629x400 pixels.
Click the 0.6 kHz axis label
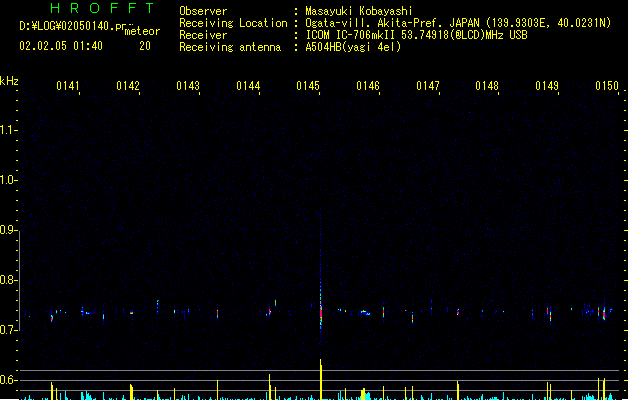(x=7, y=380)
